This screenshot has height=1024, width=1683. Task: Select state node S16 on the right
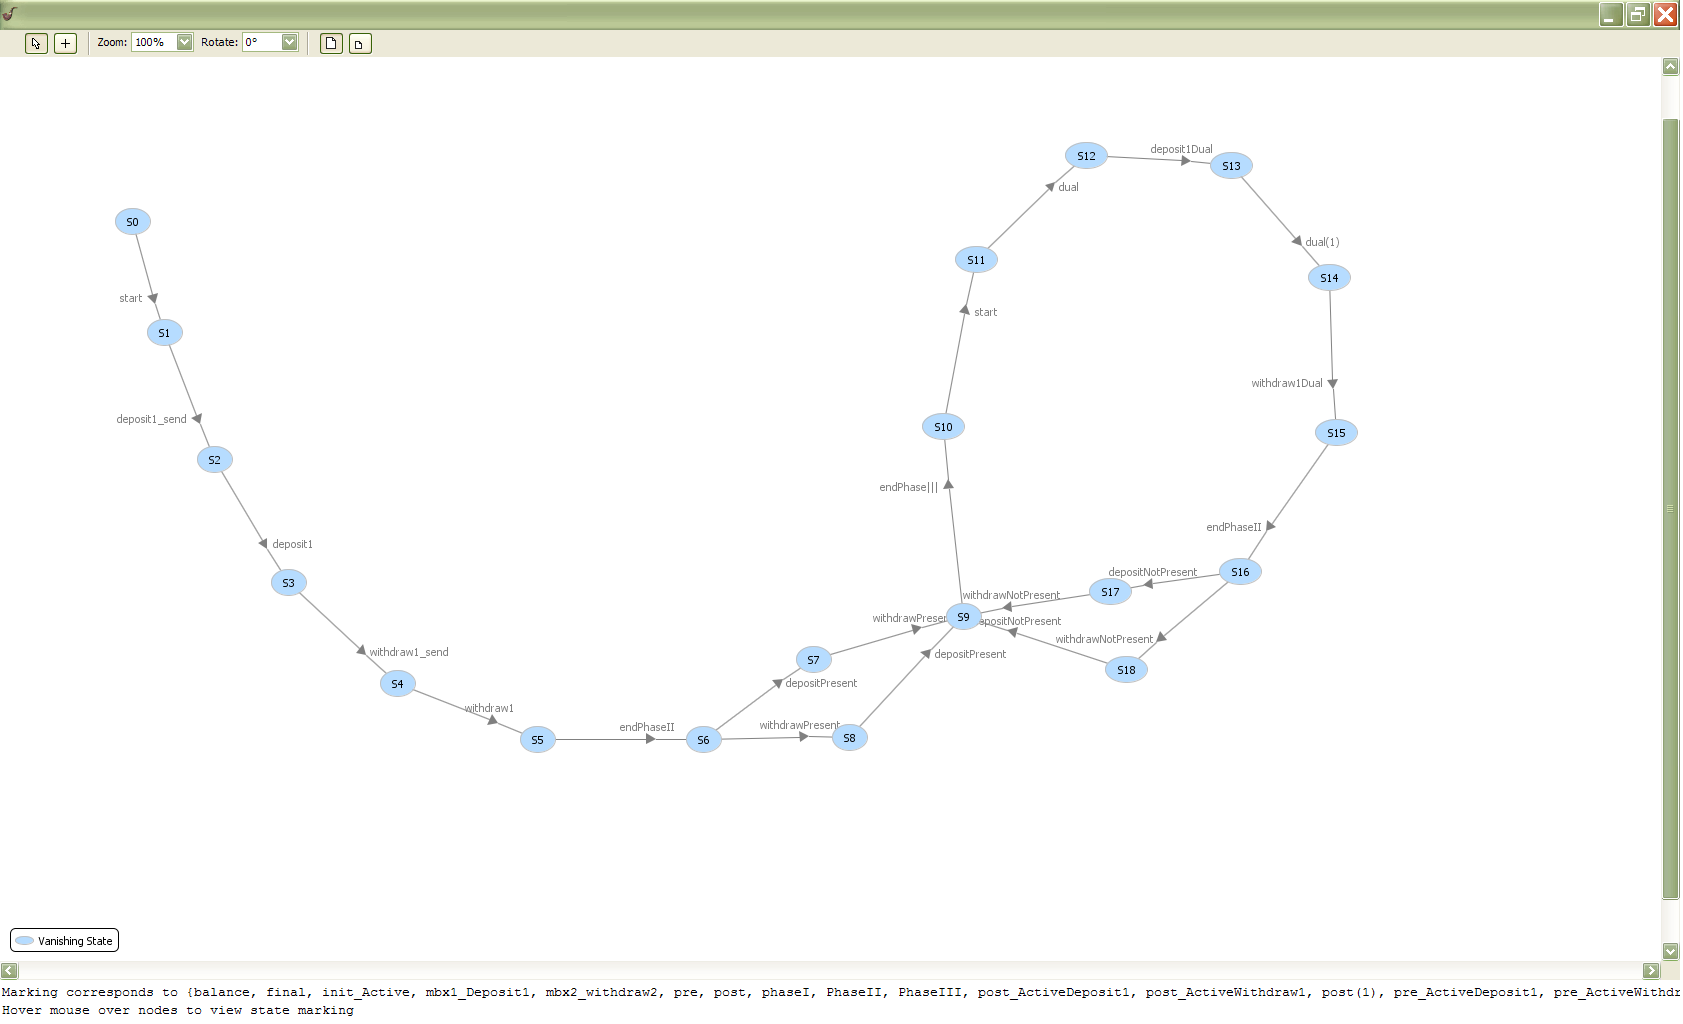[x=1239, y=572]
